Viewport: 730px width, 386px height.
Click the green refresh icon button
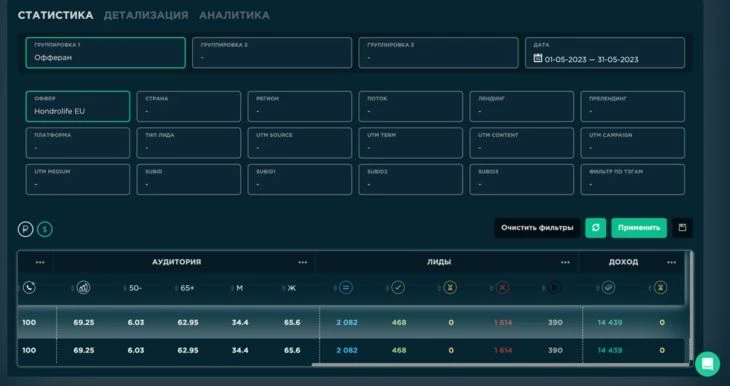(595, 228)
